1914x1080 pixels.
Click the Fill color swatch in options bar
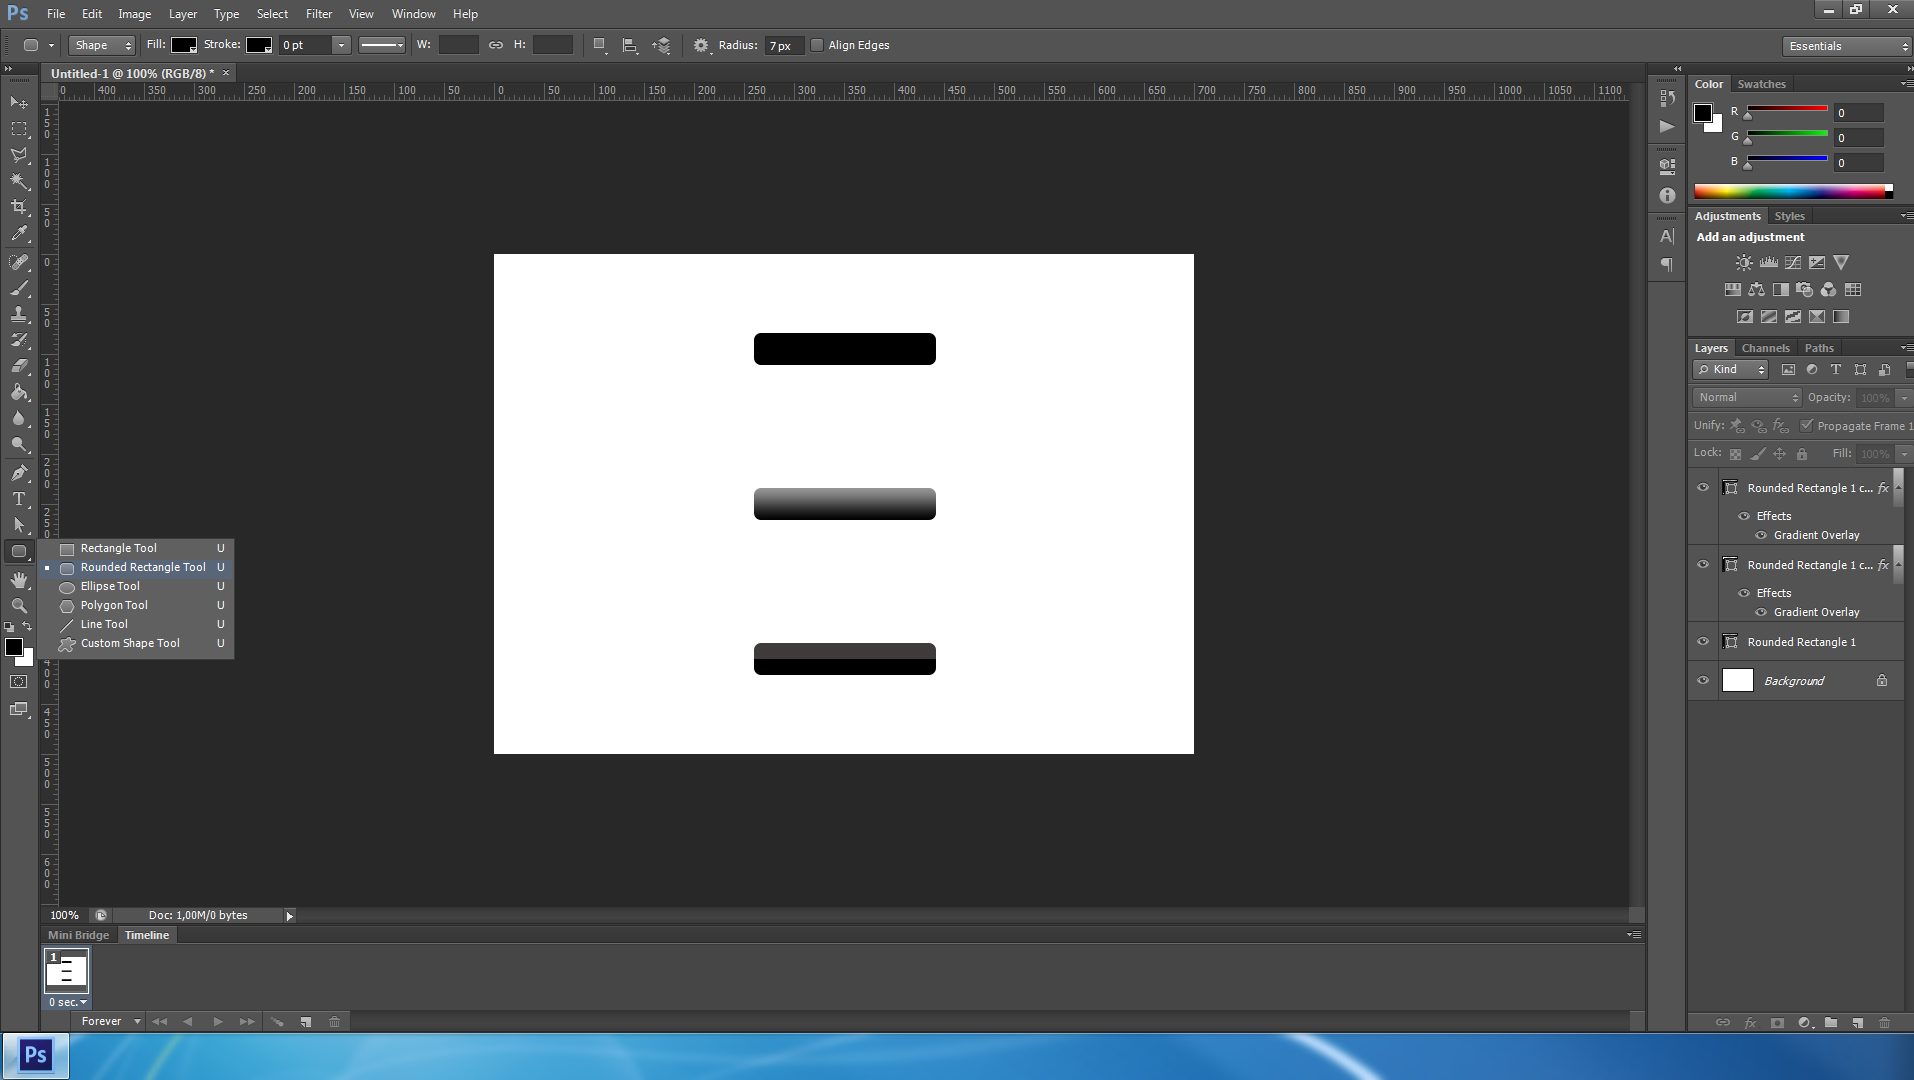point(184,45)
